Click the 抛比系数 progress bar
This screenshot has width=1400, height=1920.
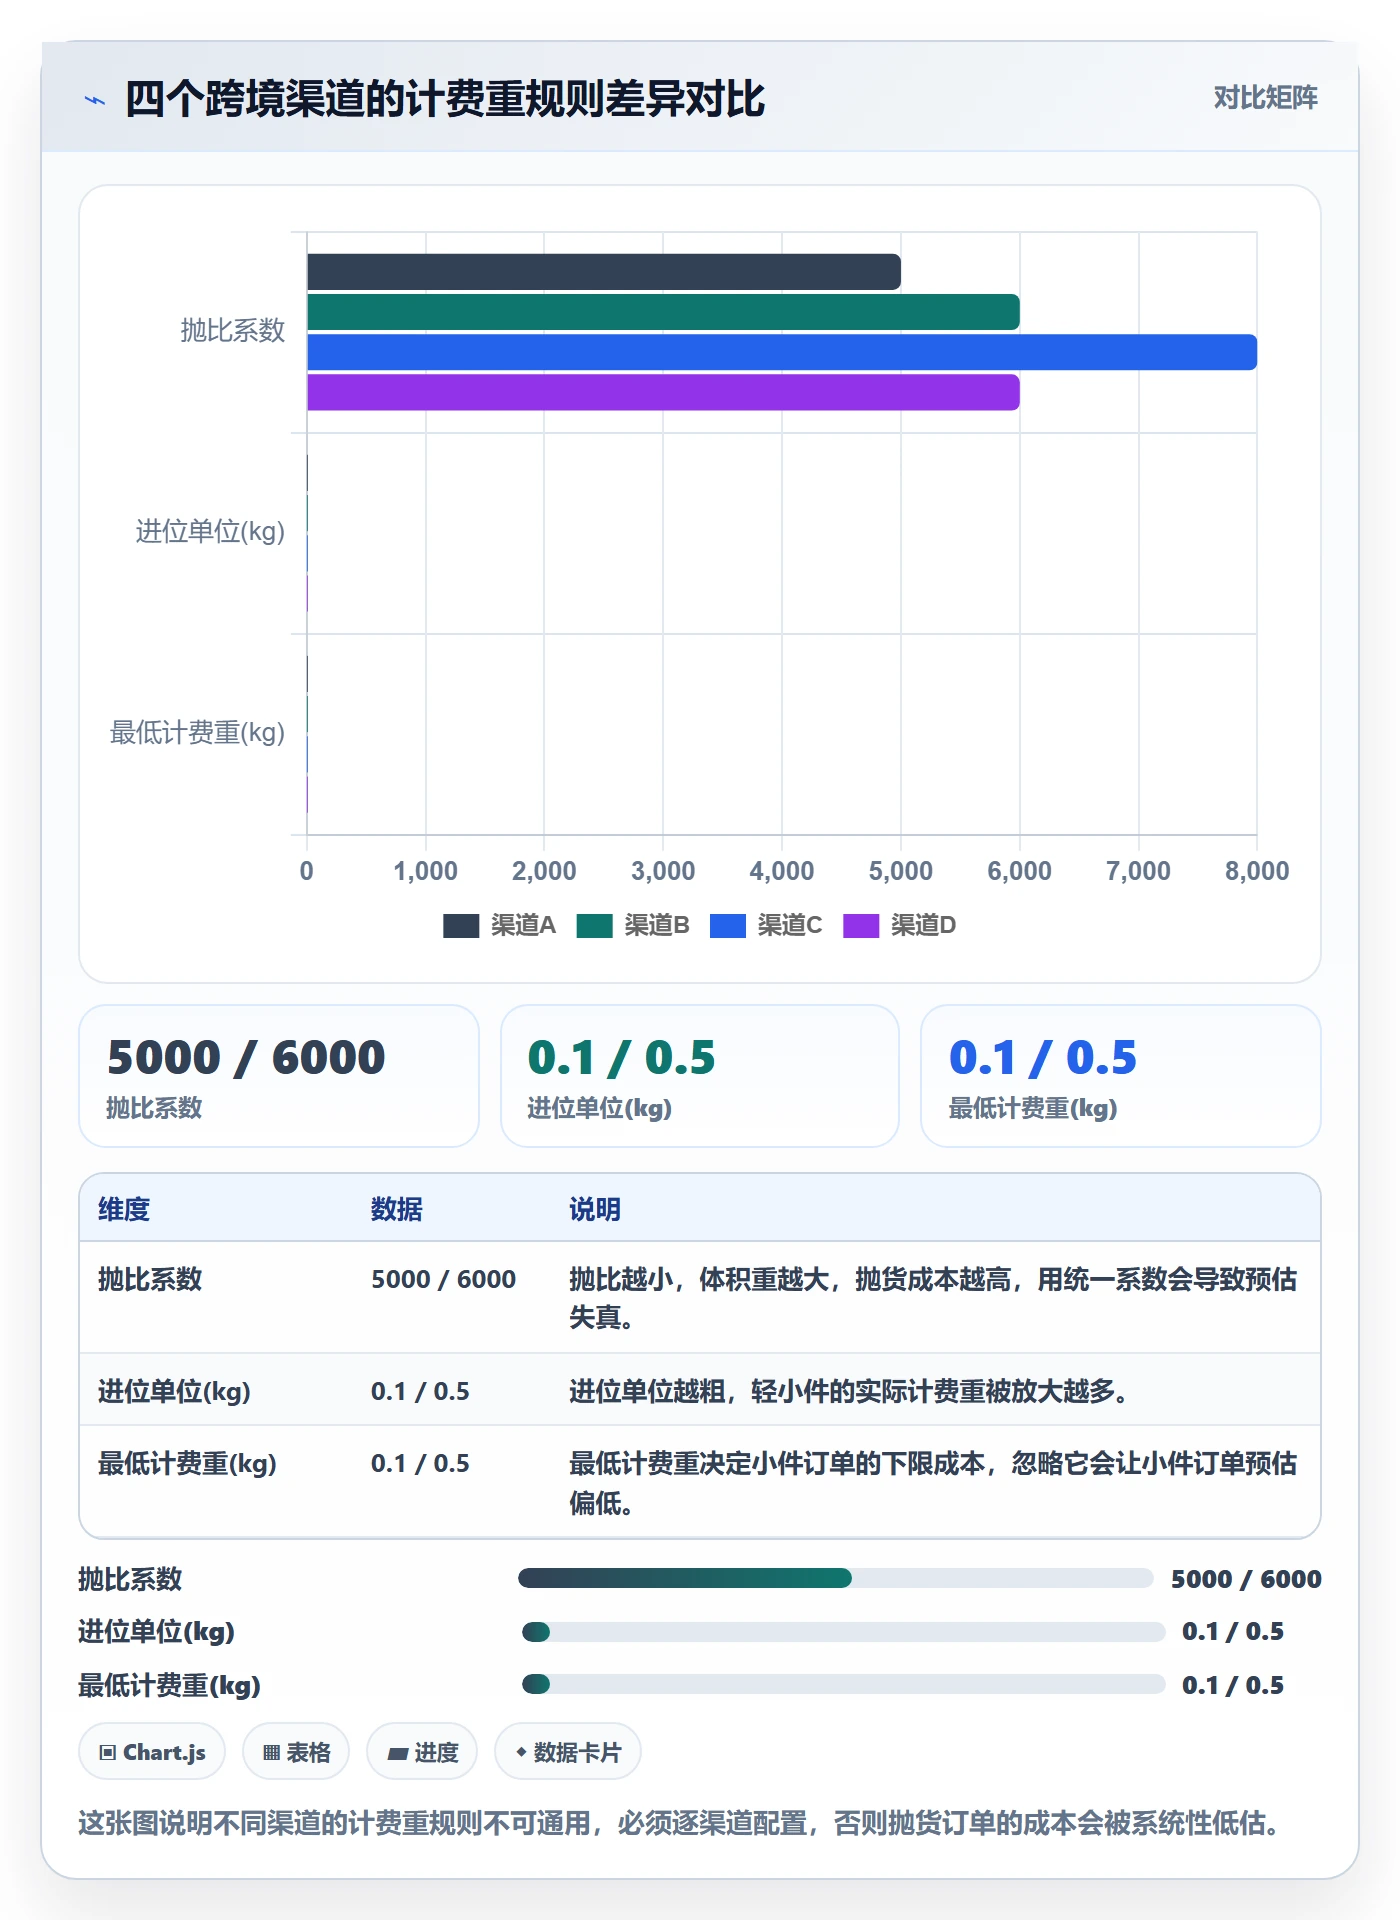pos(836,1578)
